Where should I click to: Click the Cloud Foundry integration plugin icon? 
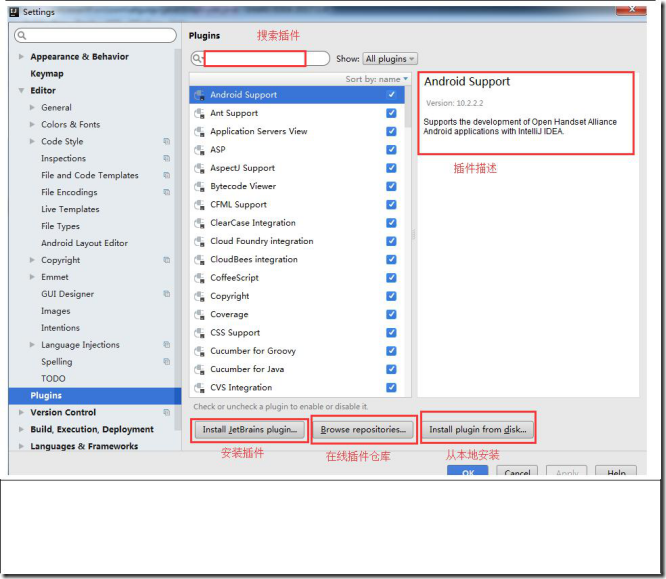click(x=199, y=241)
